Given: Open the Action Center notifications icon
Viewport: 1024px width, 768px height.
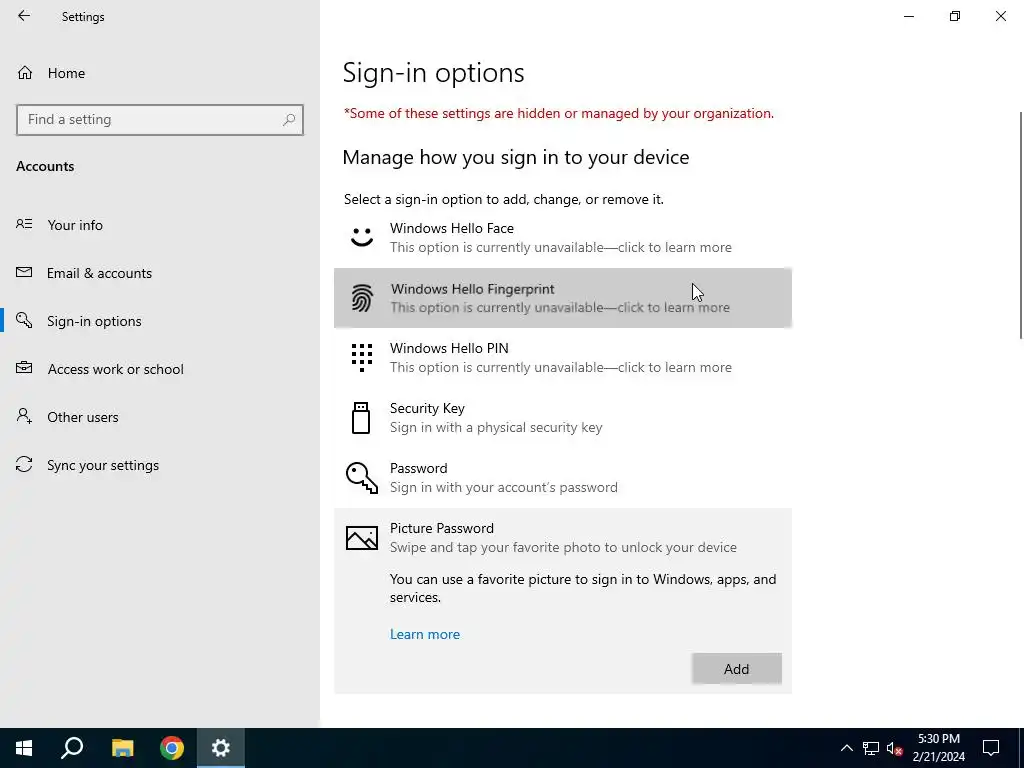Looking at the screenshot, I should click(x=991, y=748).
